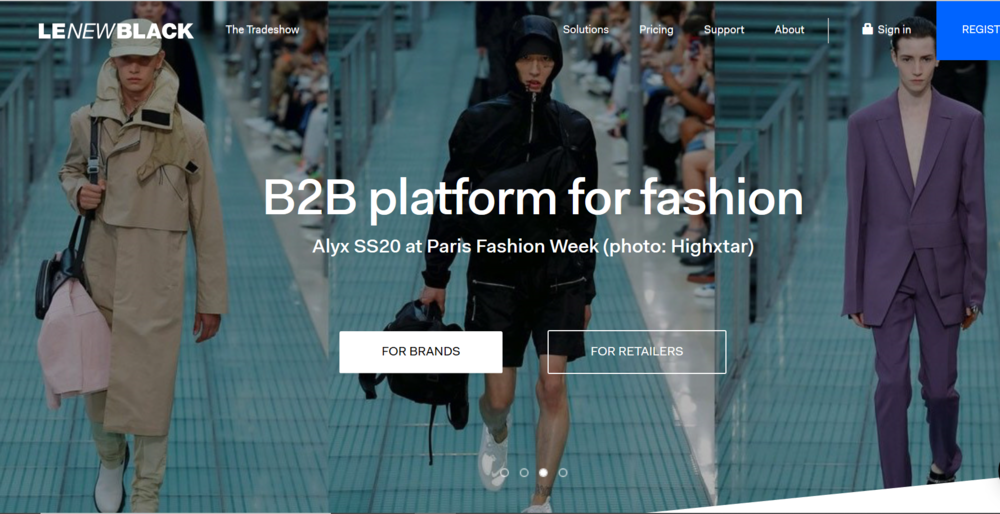
Task: Click the FOR BRANDS button
Action: 421,351
